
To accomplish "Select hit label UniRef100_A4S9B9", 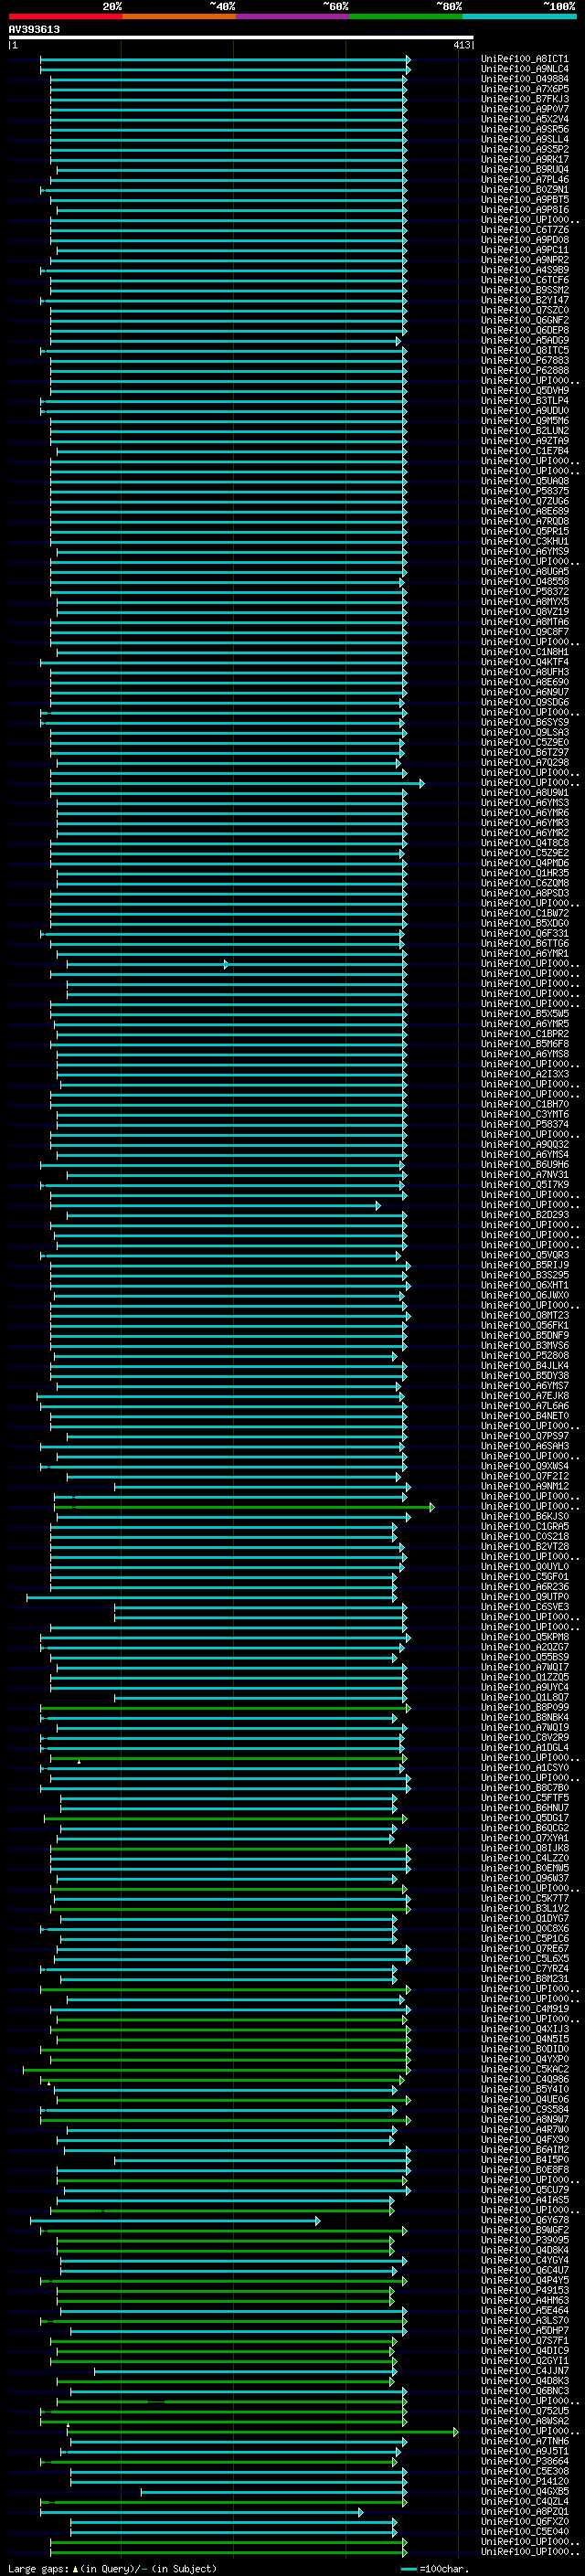I will (525, 270).
